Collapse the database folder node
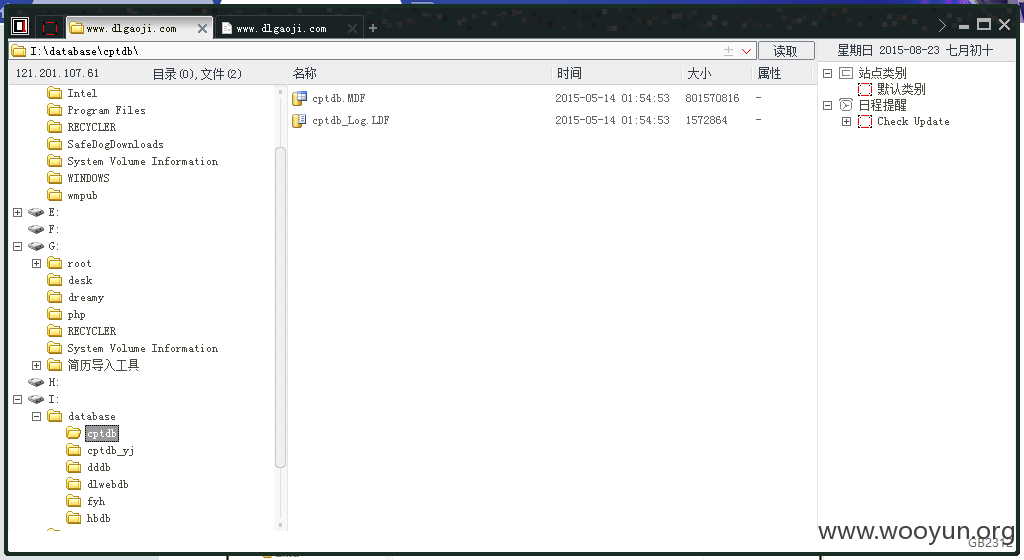The height and width of the screenshot is (560, 1024). tap(37, 416)
